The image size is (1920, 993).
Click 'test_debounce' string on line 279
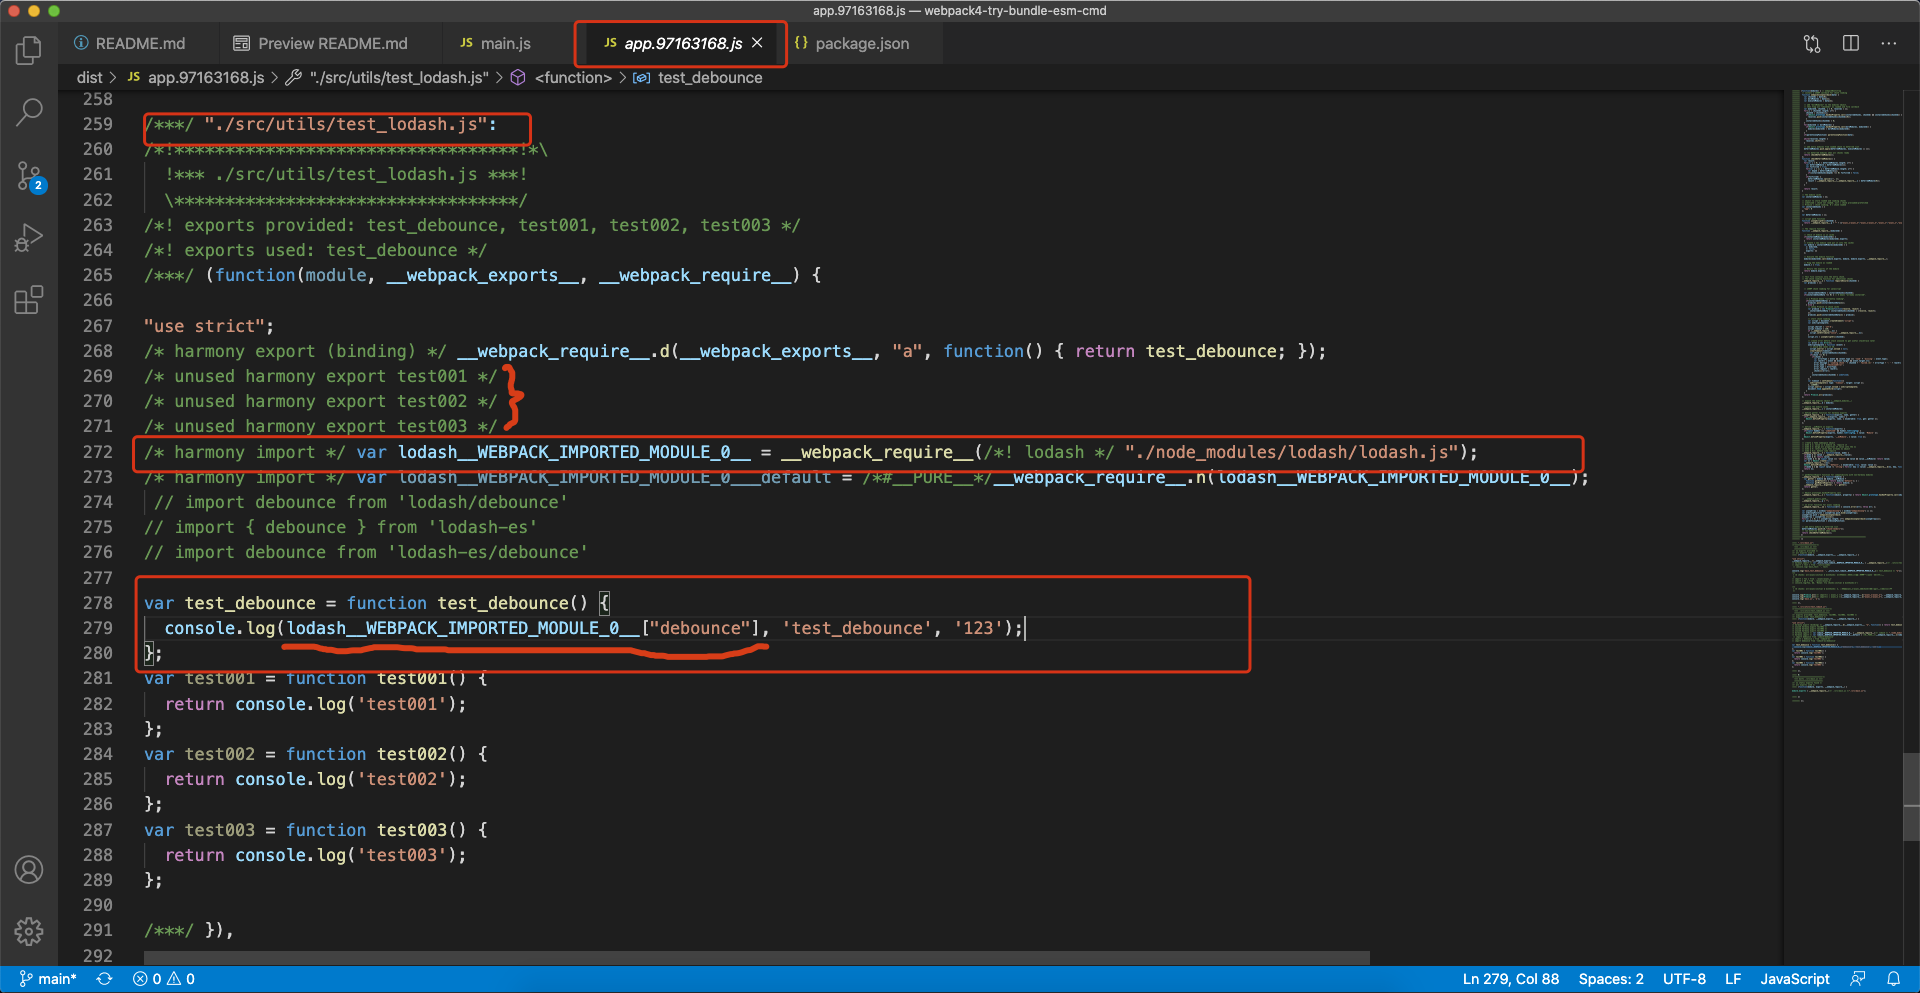[857, 628]
